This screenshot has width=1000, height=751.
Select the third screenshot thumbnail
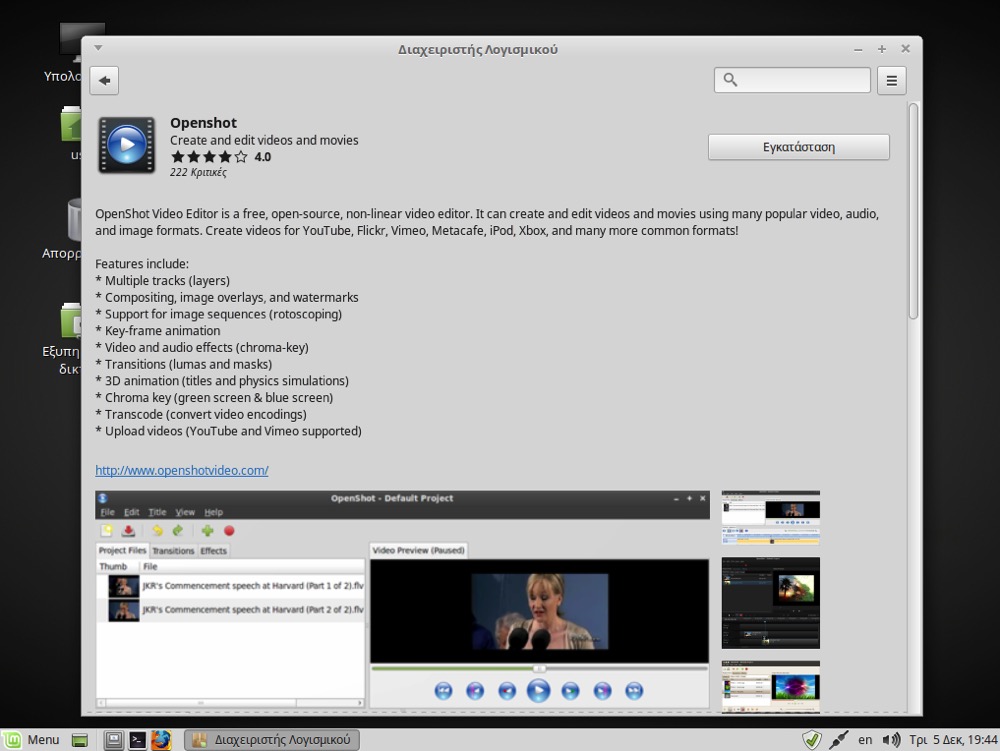tap(770, 687)
